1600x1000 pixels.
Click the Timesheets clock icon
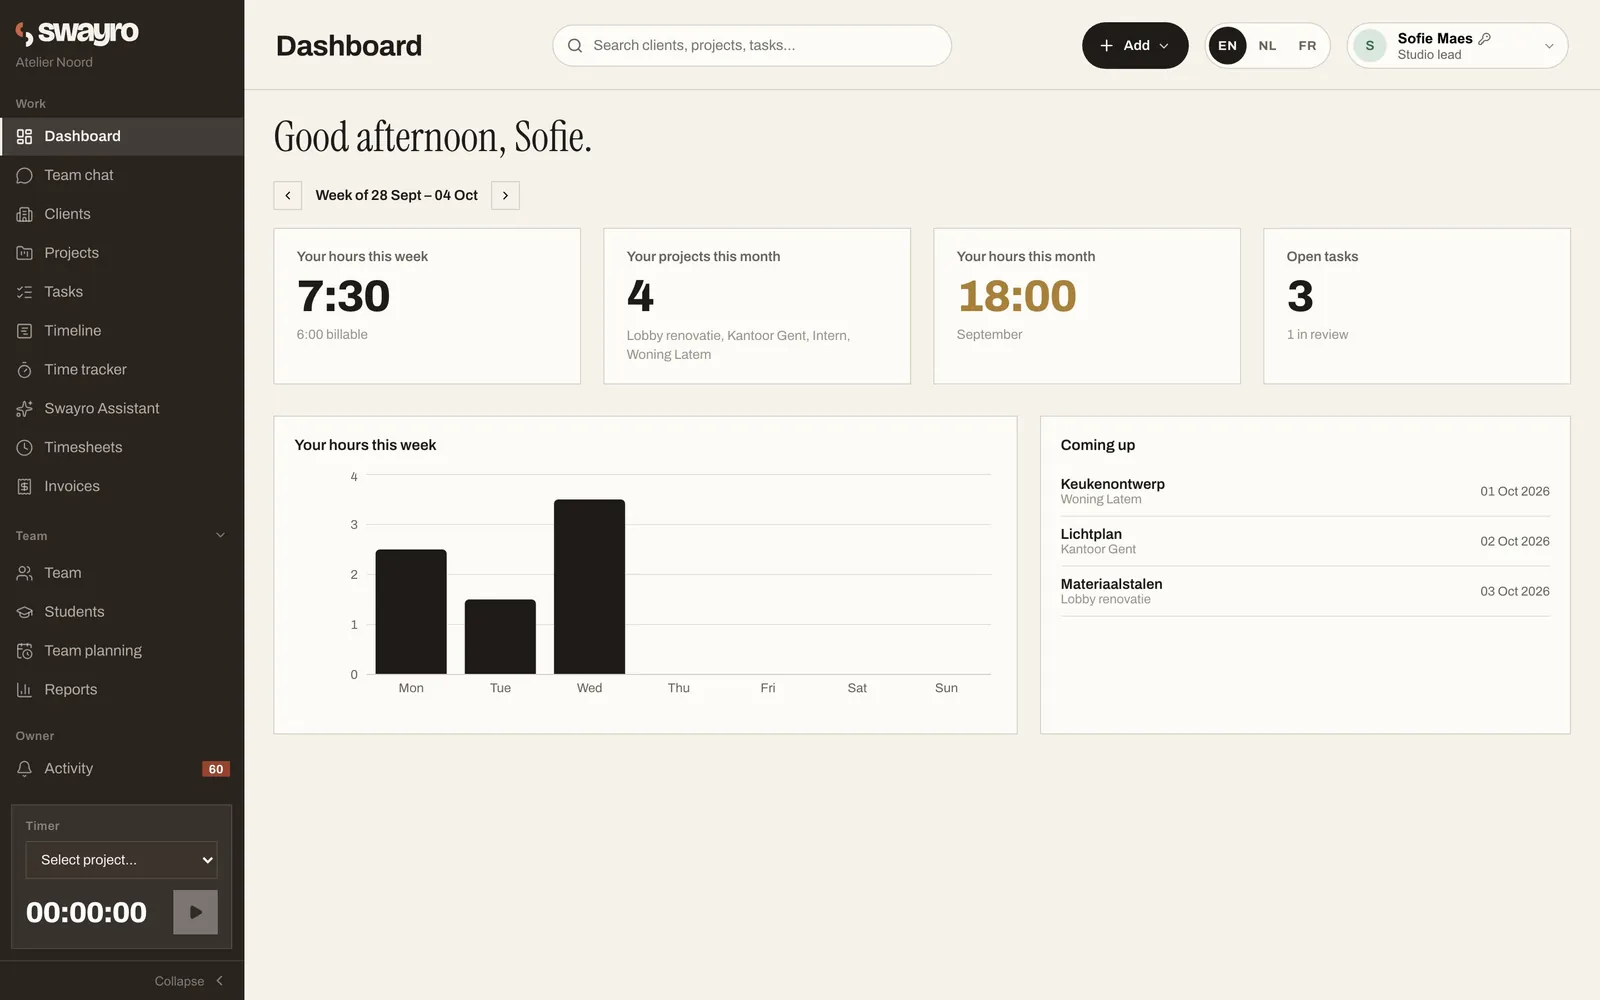[24, 448]
